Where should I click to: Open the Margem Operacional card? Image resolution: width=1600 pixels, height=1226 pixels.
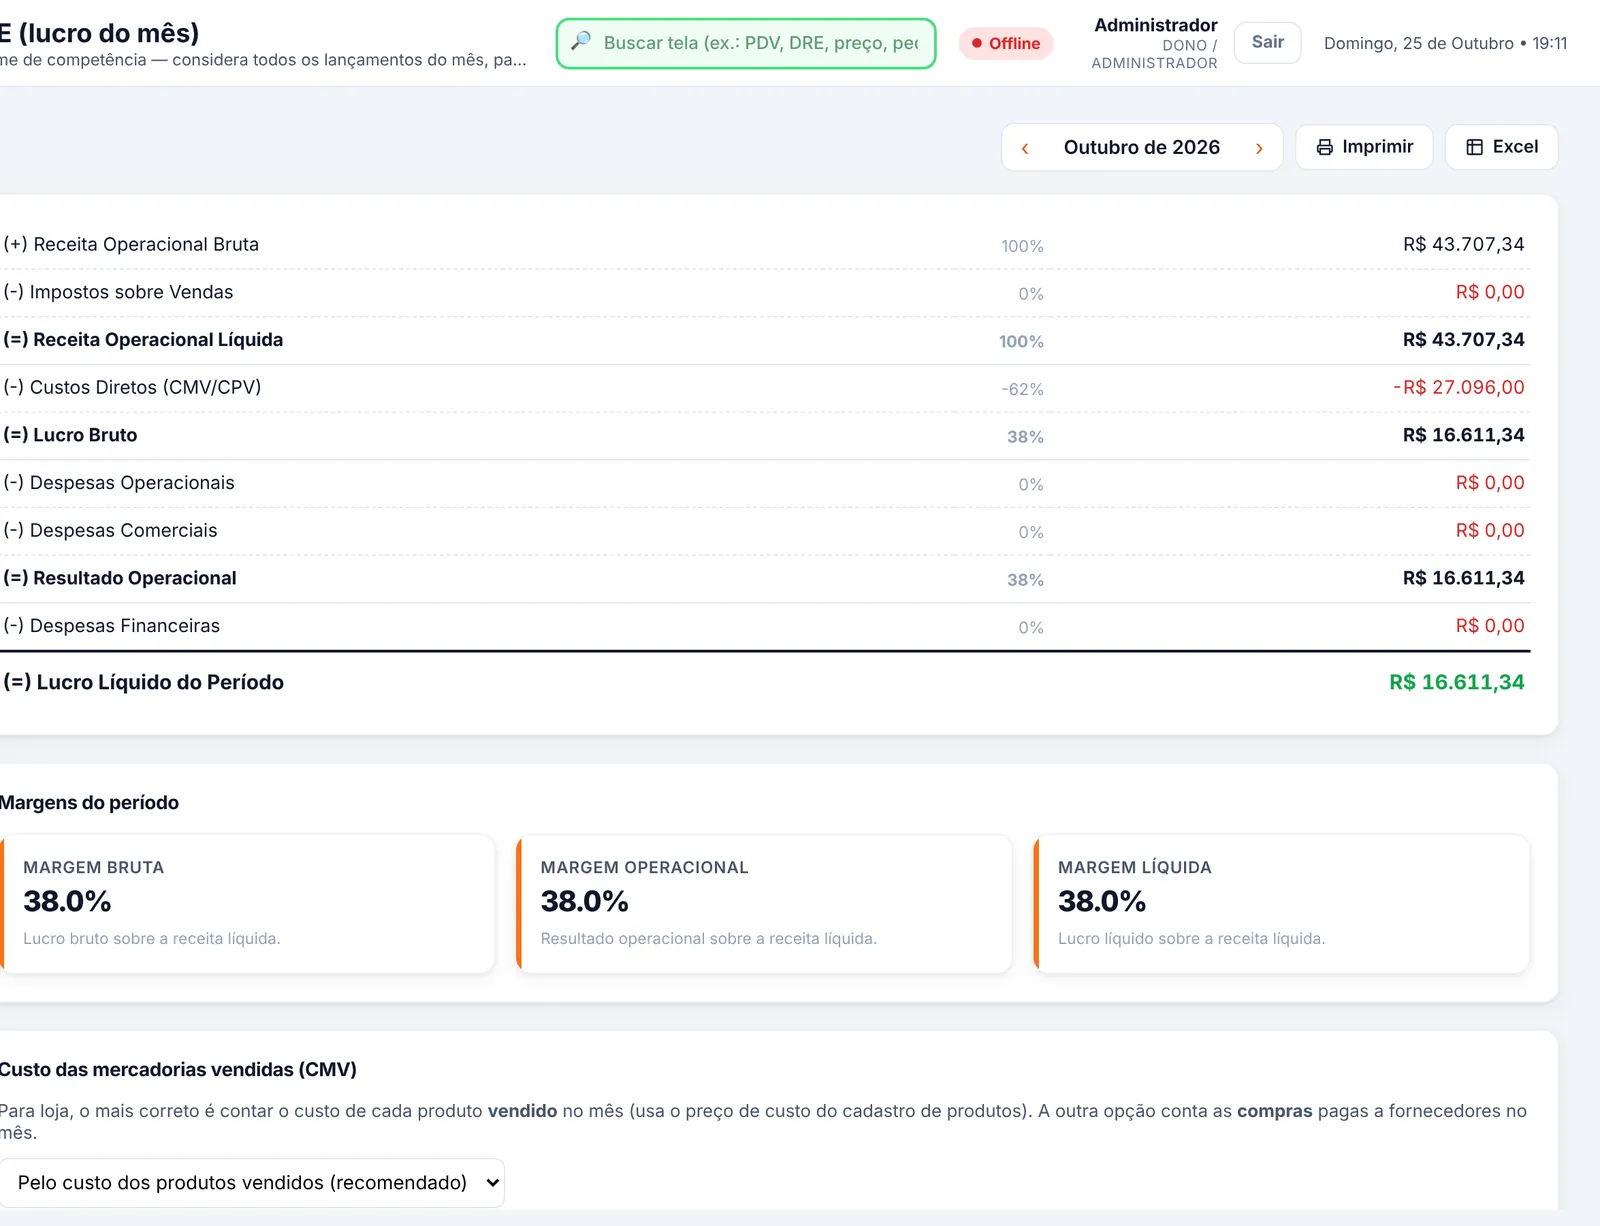click(x=764, y=904)
